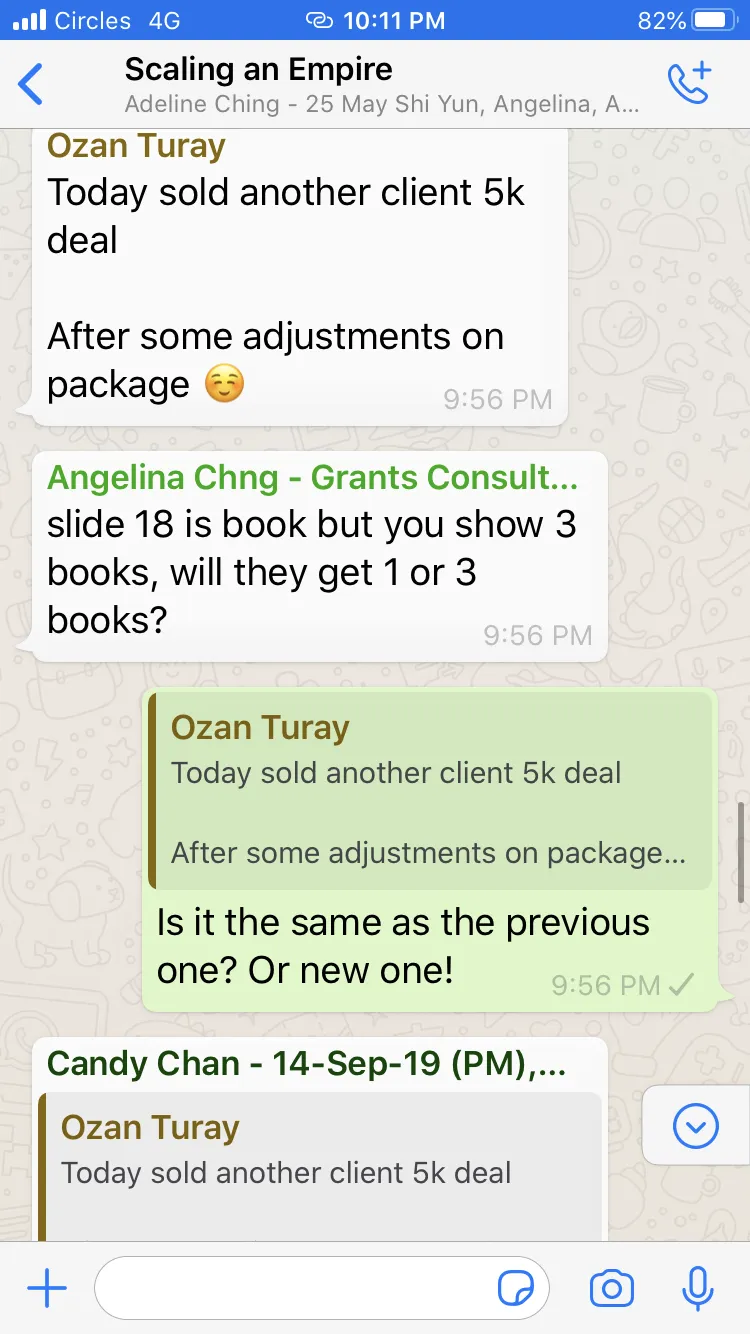Image resolution: width=750 pixels, height=1334 pixels.
Task: Tap the participants subtitle starting "Adeline Ching"
Action: coord(382,105)
